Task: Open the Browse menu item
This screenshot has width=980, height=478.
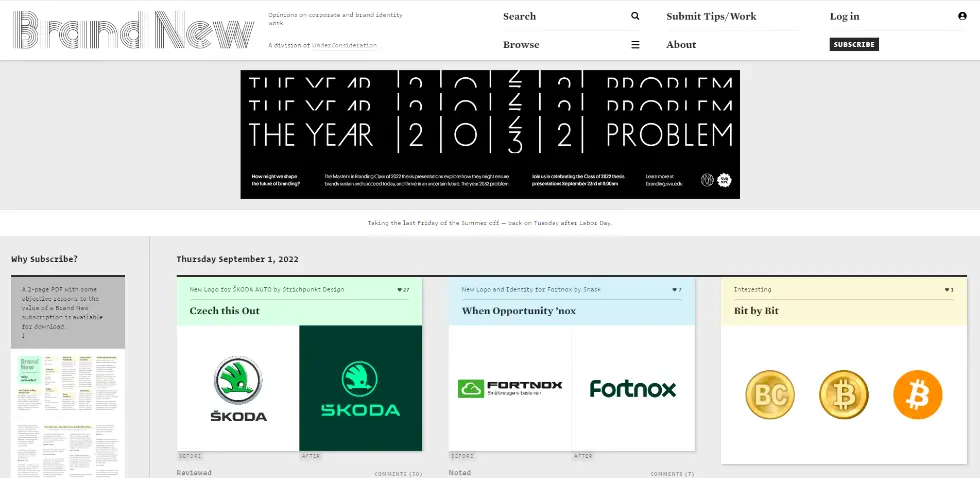Action: click(521, 44)
